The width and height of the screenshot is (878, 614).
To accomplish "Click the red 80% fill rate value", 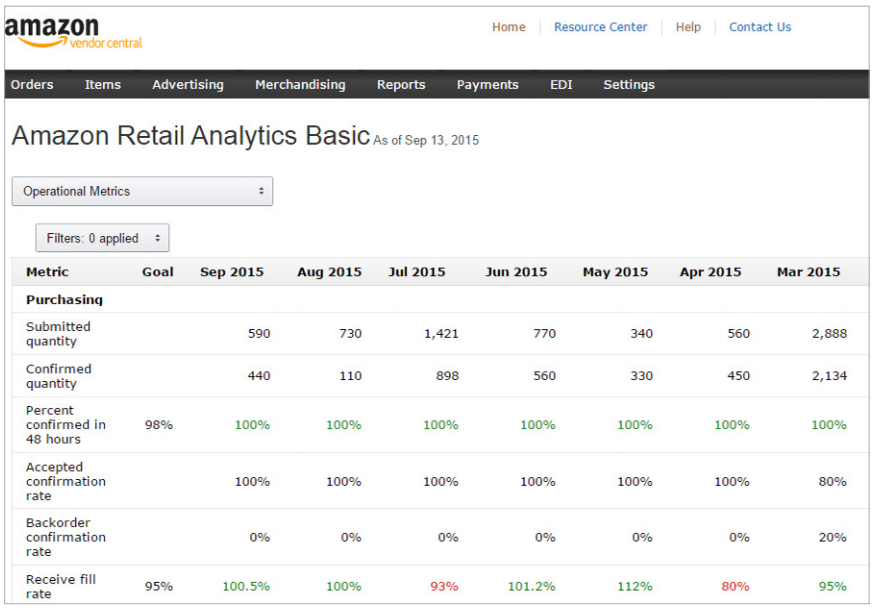I will pyautogui.click(x=735, y=587).
